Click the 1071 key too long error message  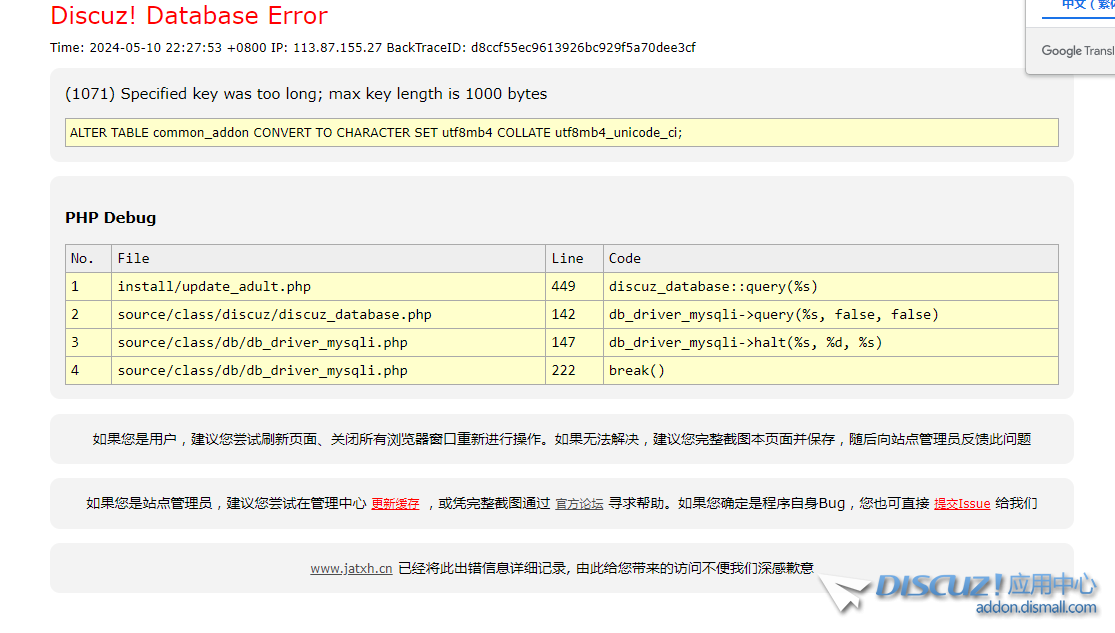pyautogui.click(x=306, y=94)
